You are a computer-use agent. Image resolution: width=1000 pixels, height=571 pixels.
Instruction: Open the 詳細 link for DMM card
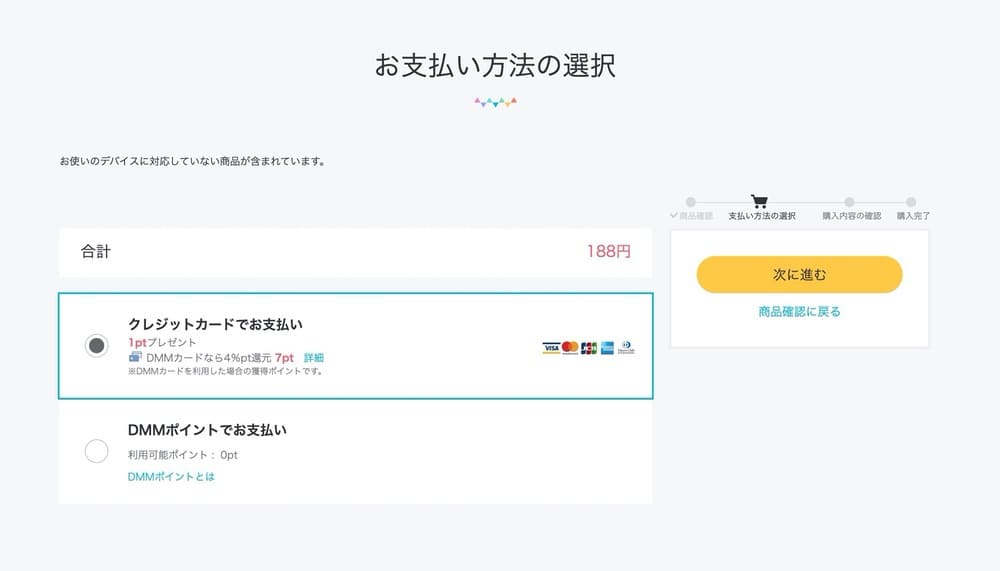coord(314,357)
